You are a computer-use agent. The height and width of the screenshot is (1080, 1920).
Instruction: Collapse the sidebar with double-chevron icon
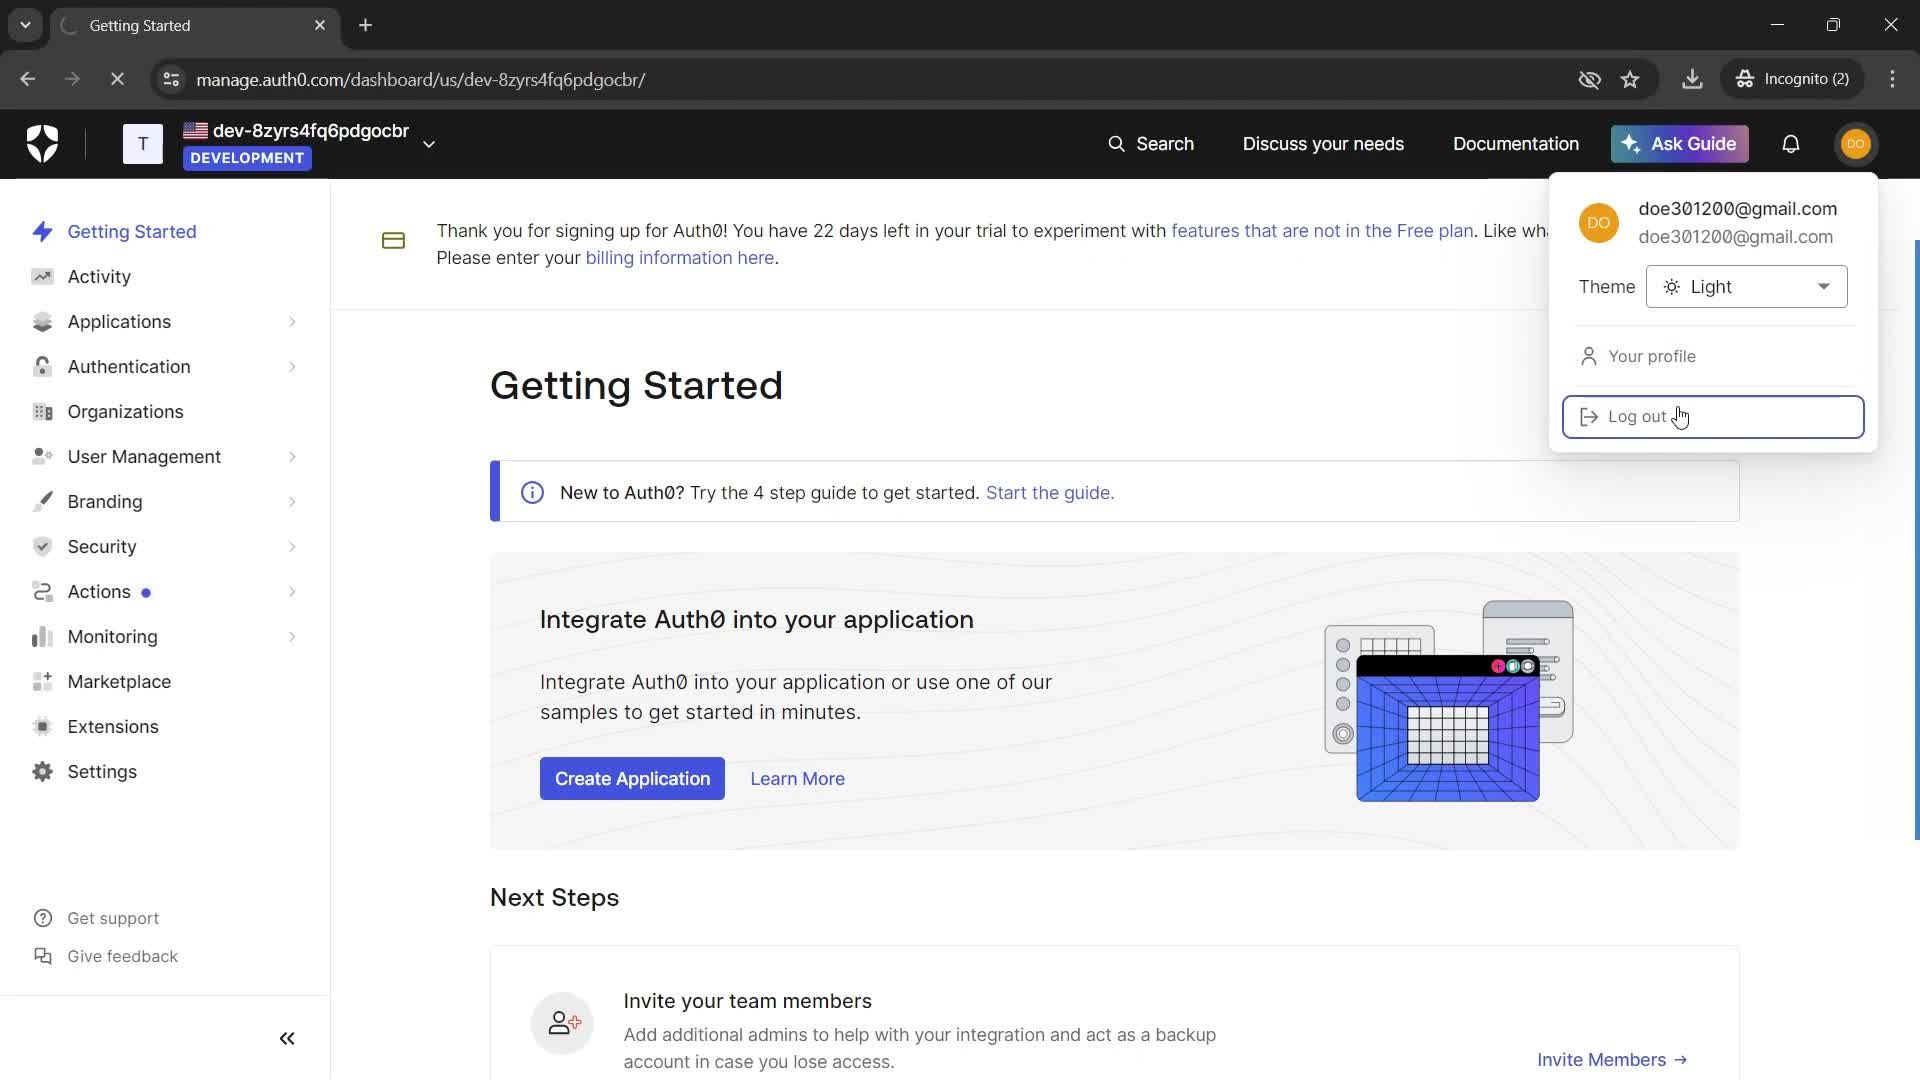287,1039
